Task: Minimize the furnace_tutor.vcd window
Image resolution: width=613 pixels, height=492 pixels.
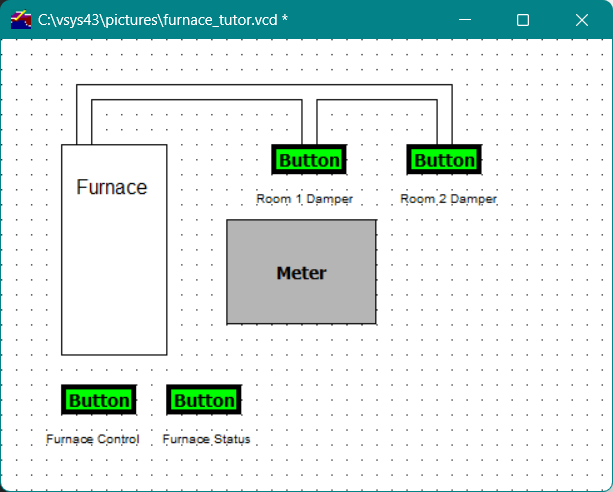Action: click(464, 20)
